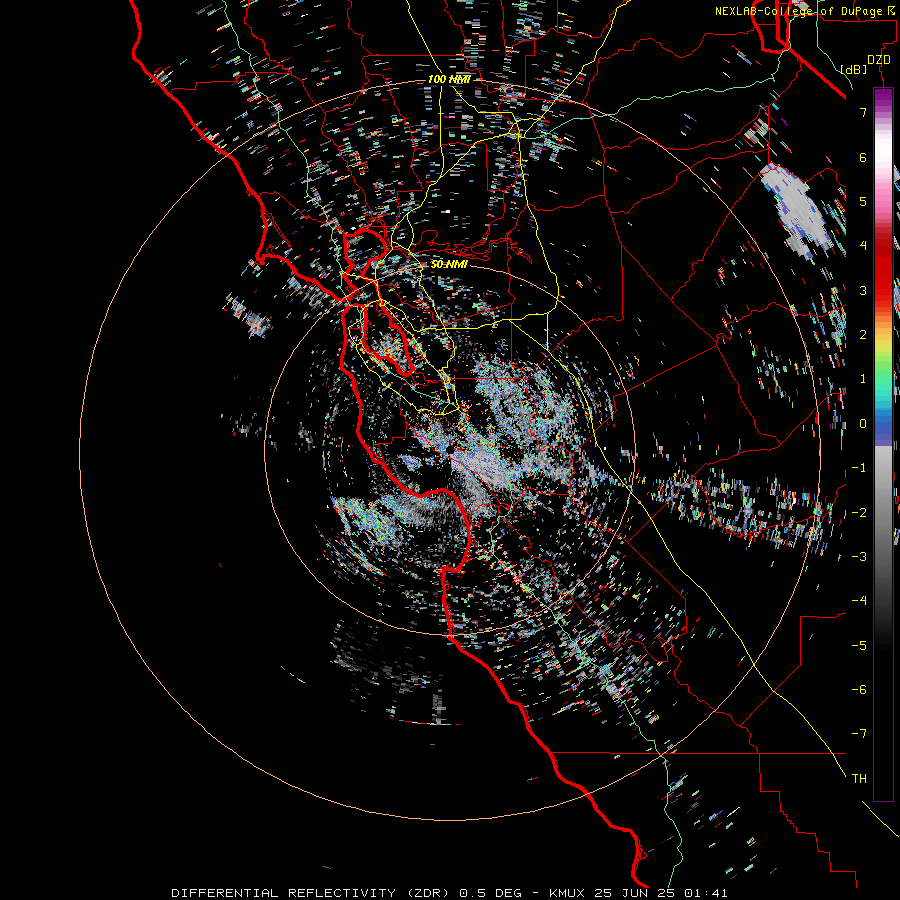900x900 pixels.
Task: Select the "-7" value on the color scale
Action: [x=859, y=734]
